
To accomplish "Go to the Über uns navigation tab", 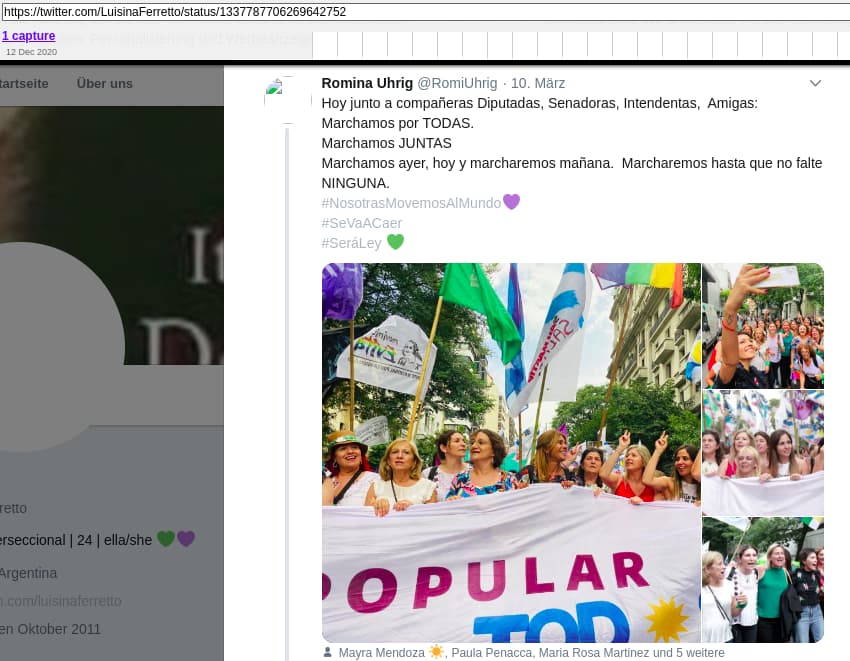I will point(105,84).
